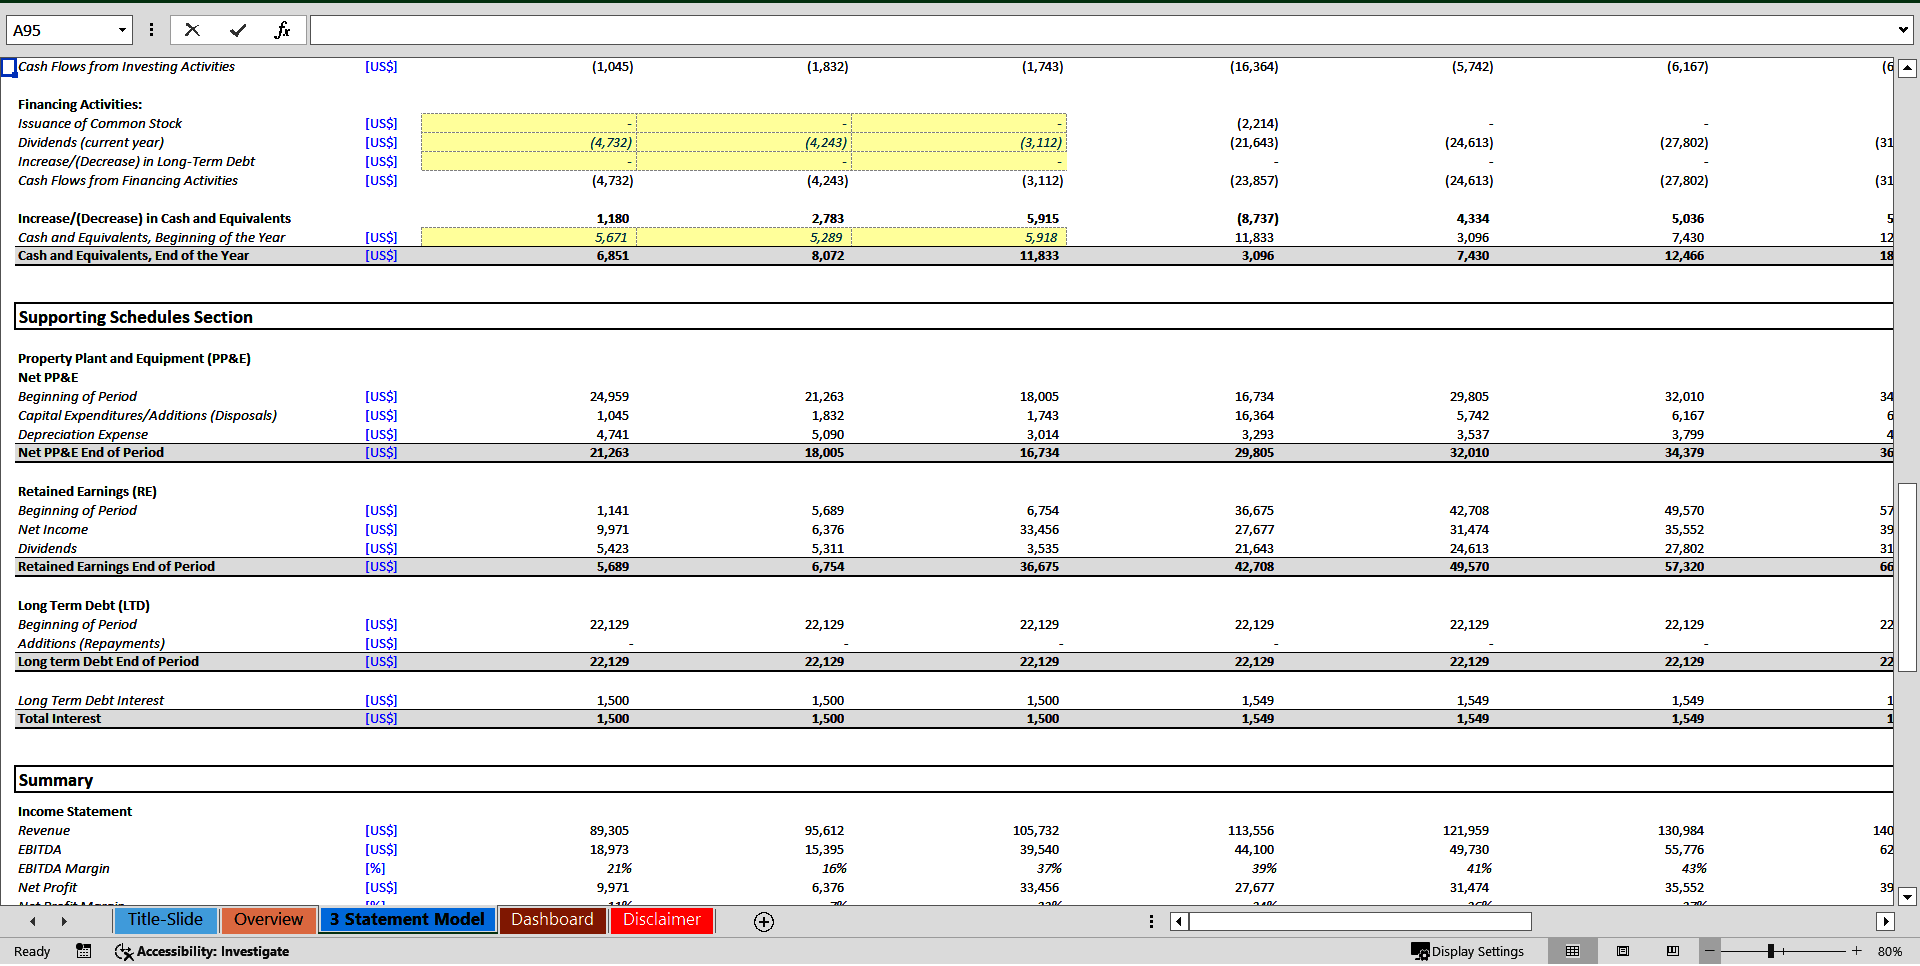Confirm entry with the checkmark icon
The width and height of the screenshot is (1920, 966).
tap(238, 30)
